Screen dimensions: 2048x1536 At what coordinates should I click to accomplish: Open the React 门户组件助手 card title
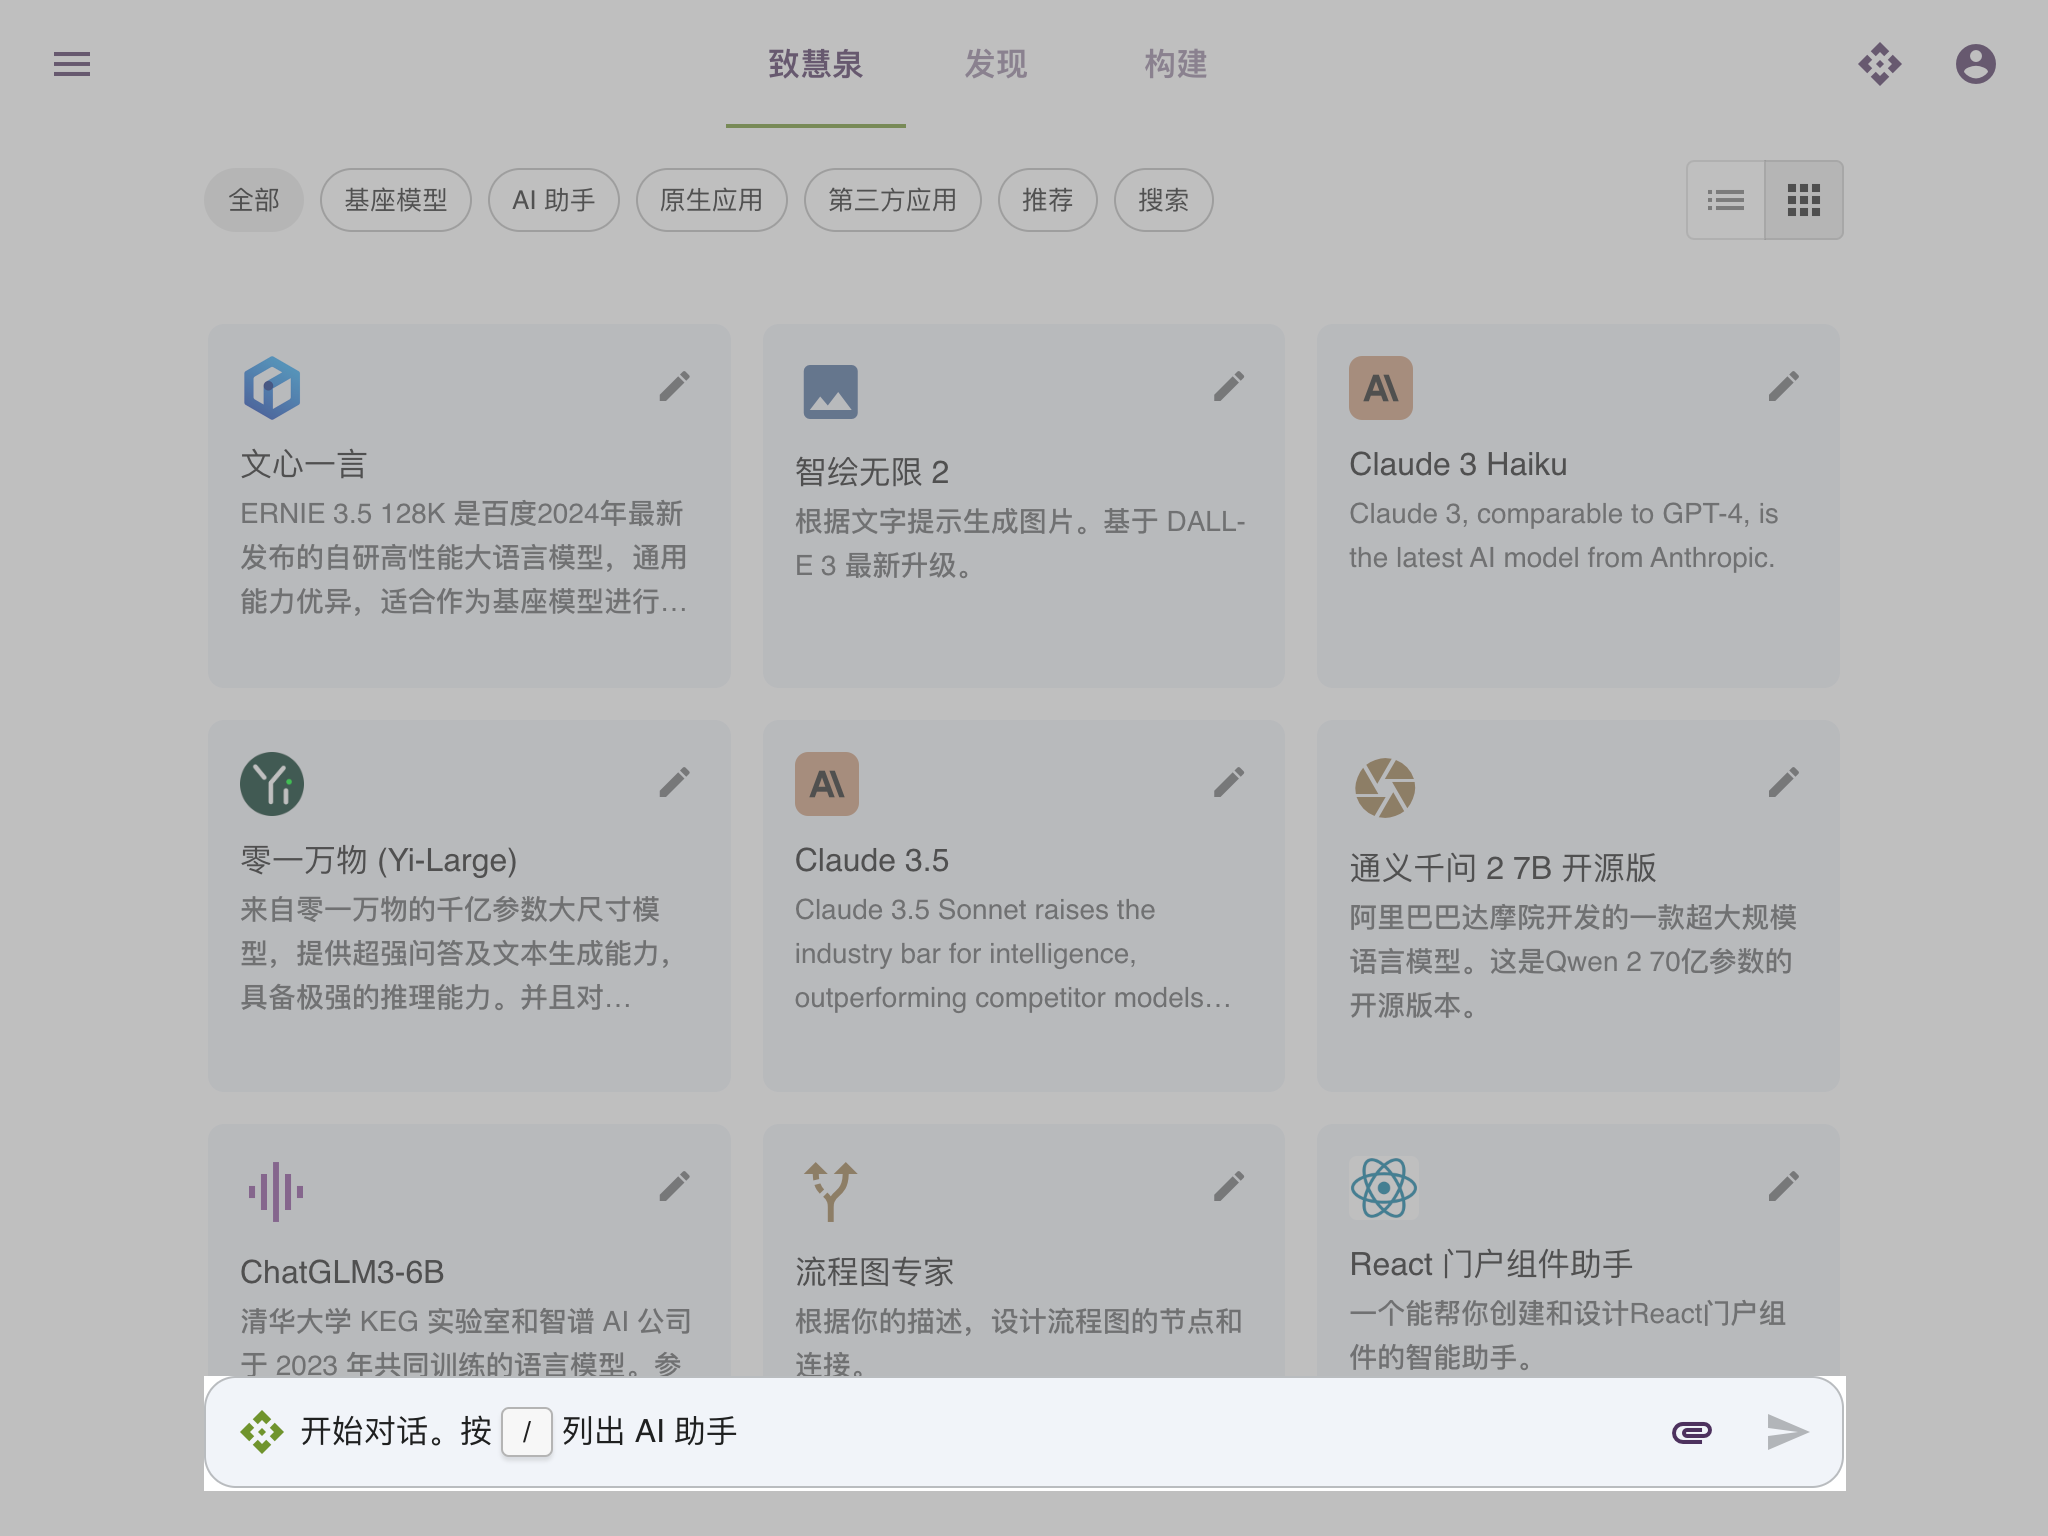tap(1491, 1264)
